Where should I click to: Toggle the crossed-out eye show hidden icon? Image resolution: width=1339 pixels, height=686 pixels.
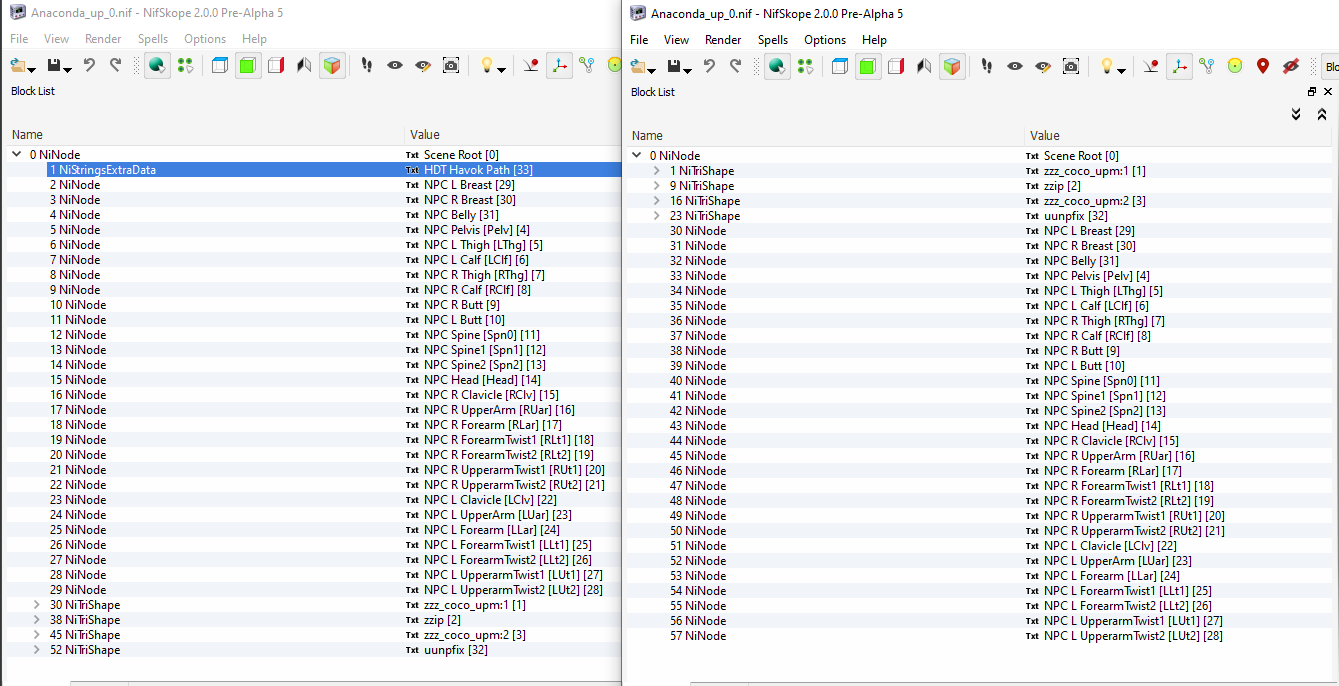pos(1291,66)
